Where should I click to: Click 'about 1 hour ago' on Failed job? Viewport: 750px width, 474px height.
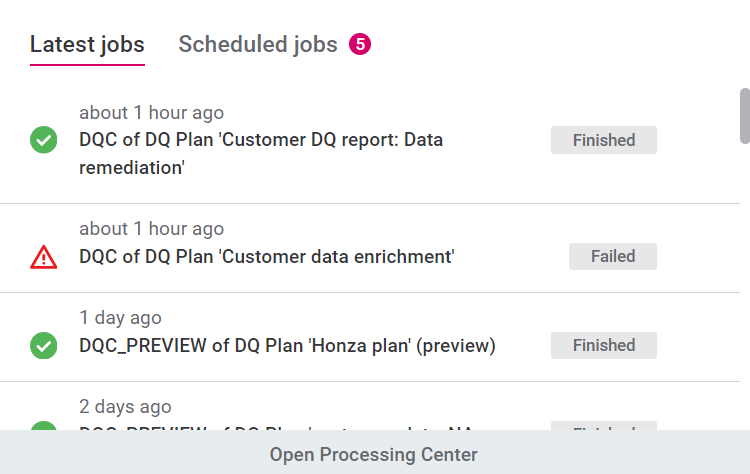[151, 229]
